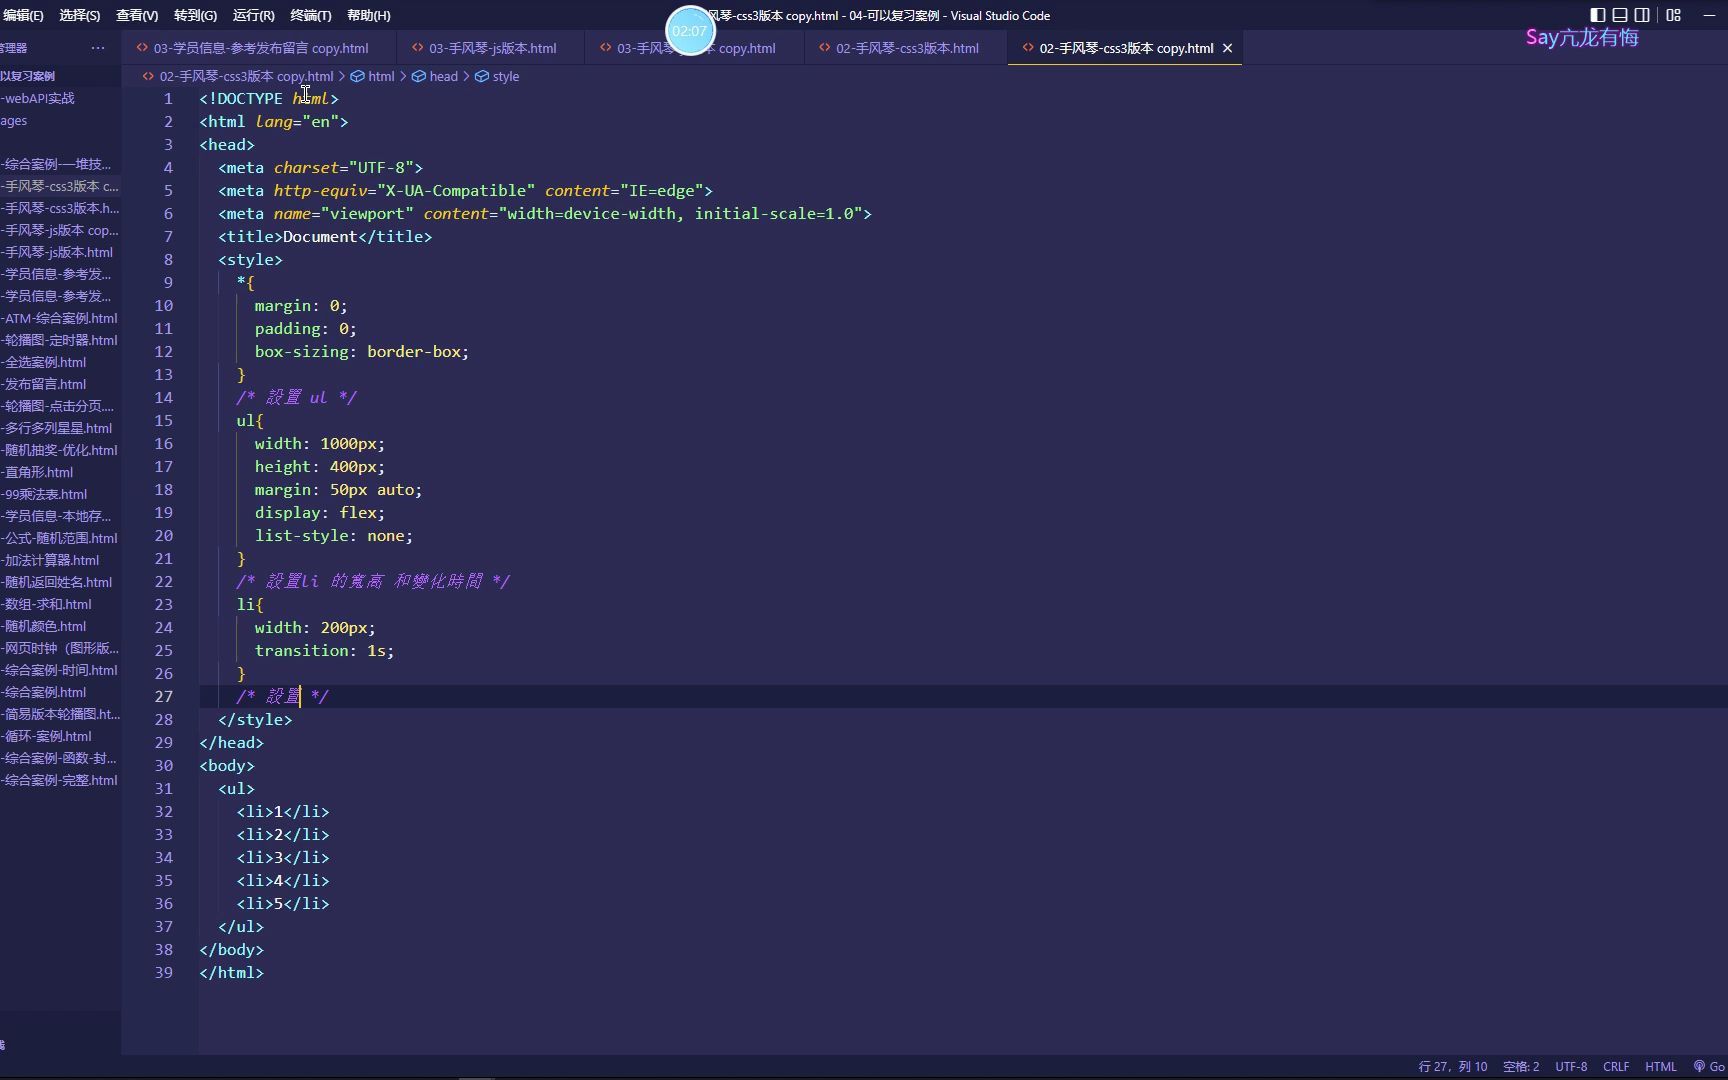Open 随机返回姓名.html in the explorer
This screenshot has height=1080, width=1728.
click(x=60, y=582)
